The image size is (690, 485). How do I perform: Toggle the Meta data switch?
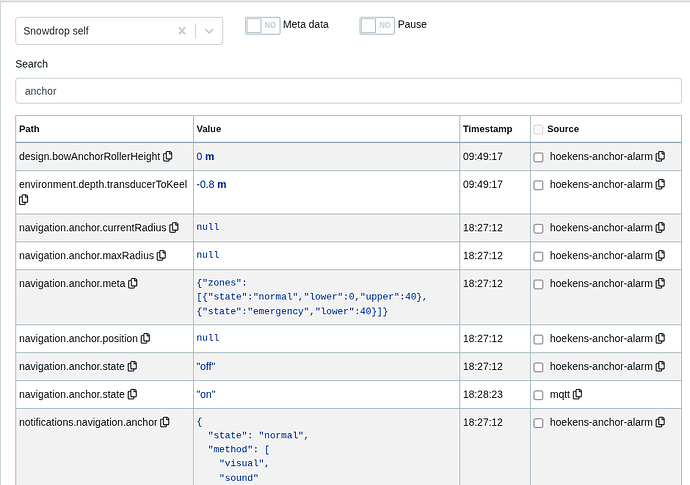(262, 25)
